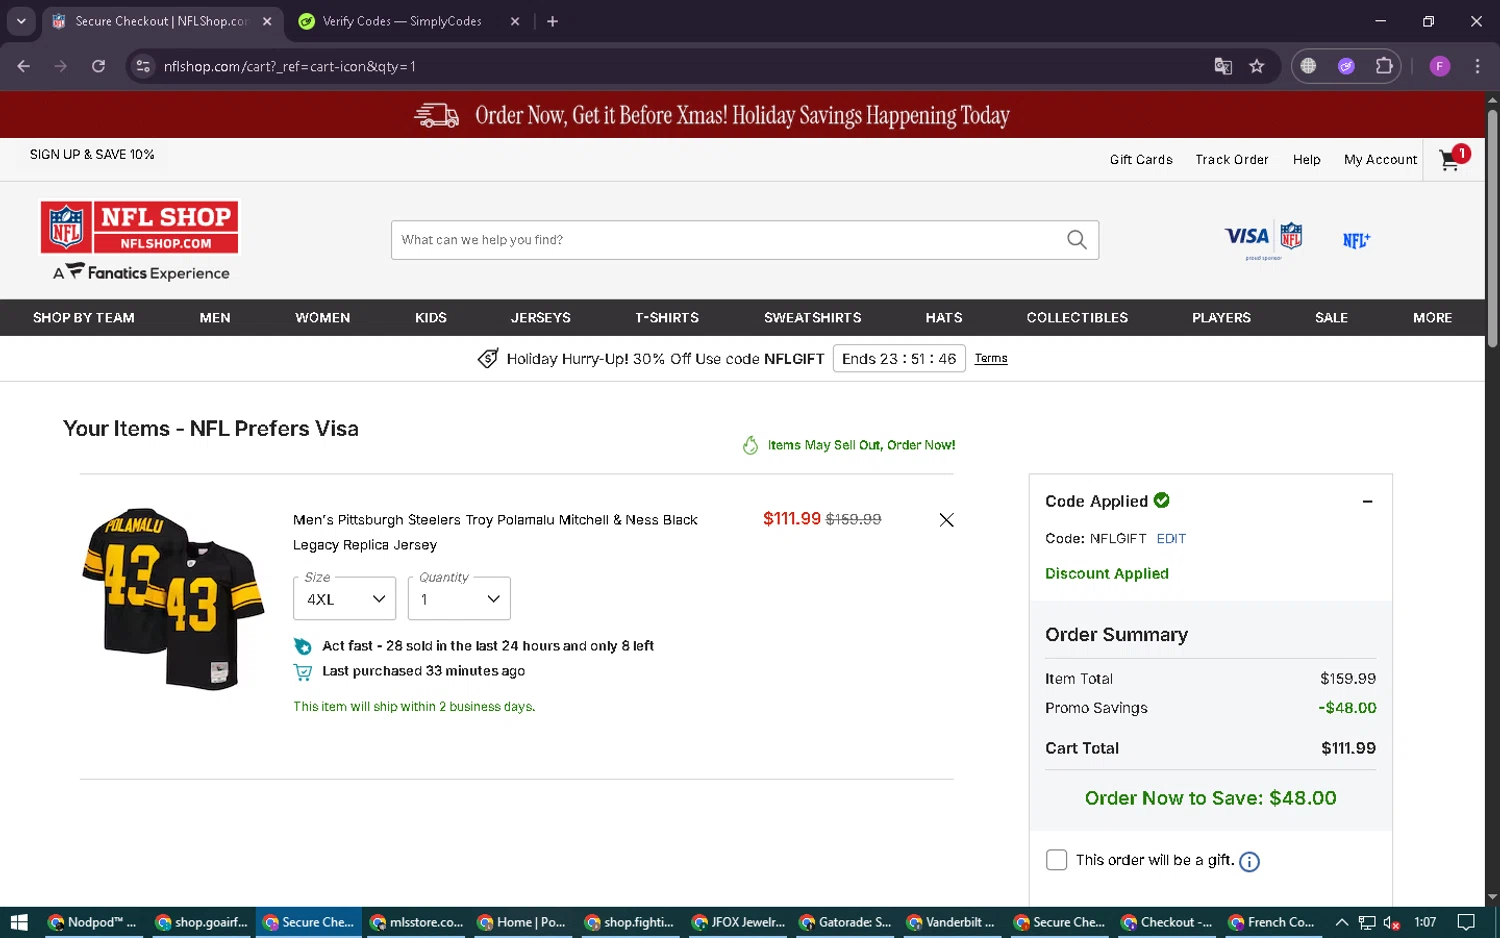The height and width of the screenshot is (938, 1500).
Task: Collapse the Code Applied section
Action: [1367, 502]
